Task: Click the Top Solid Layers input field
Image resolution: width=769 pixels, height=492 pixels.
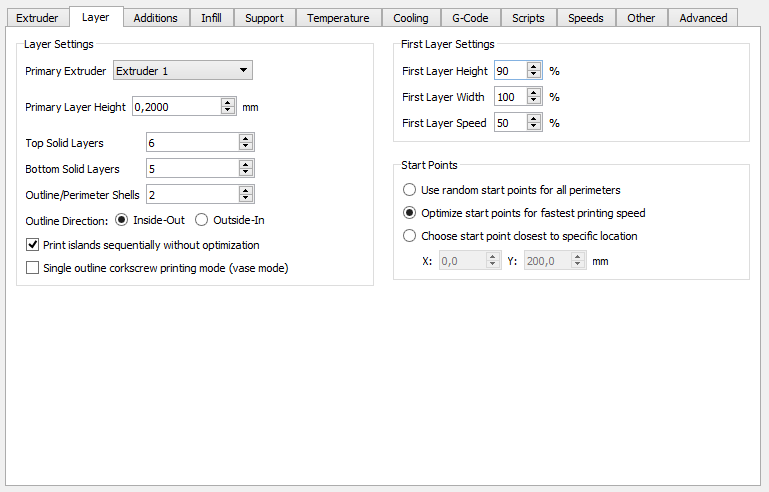Action: click(x=191, y=143)
